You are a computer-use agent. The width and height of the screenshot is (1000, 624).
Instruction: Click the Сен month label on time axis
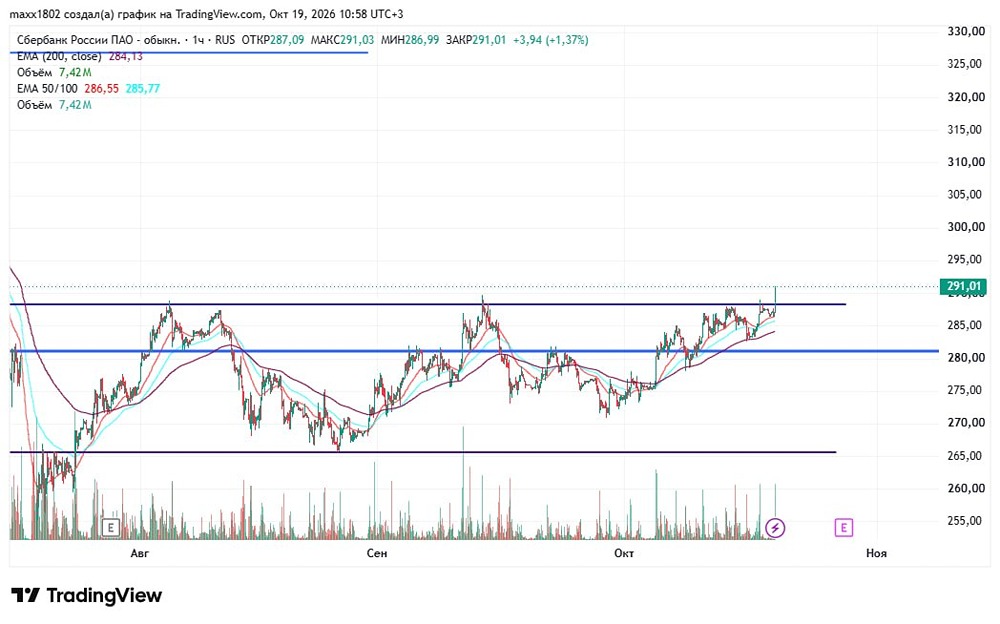[377, 553]
